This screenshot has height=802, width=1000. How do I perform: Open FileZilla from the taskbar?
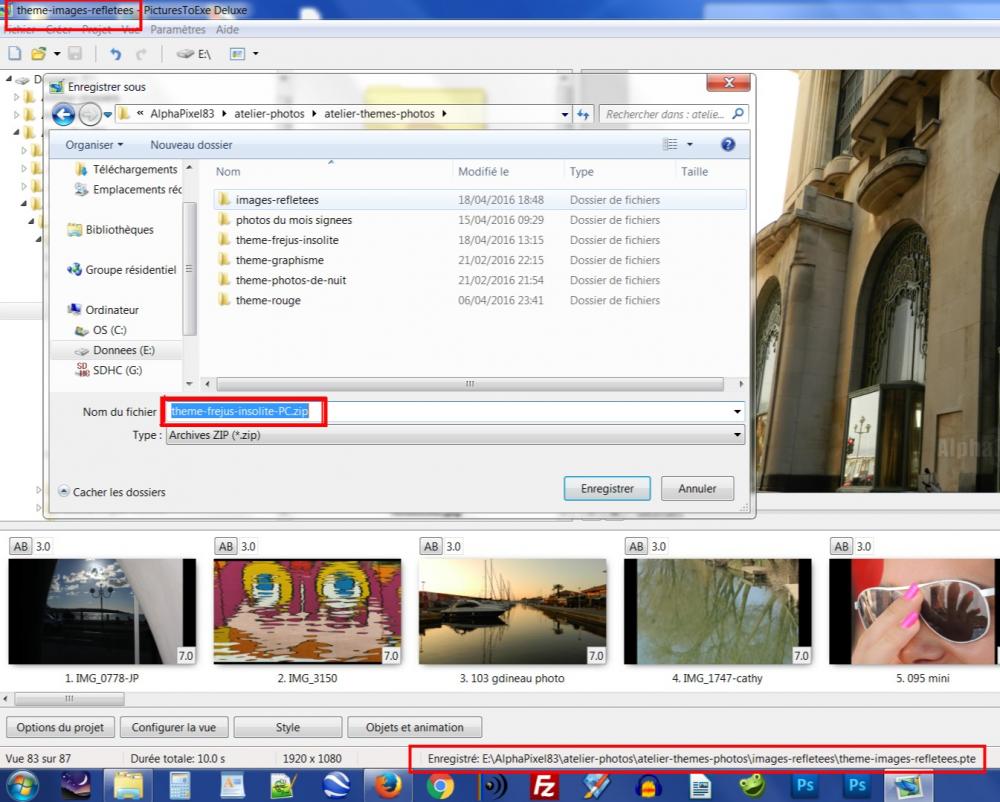545,785
